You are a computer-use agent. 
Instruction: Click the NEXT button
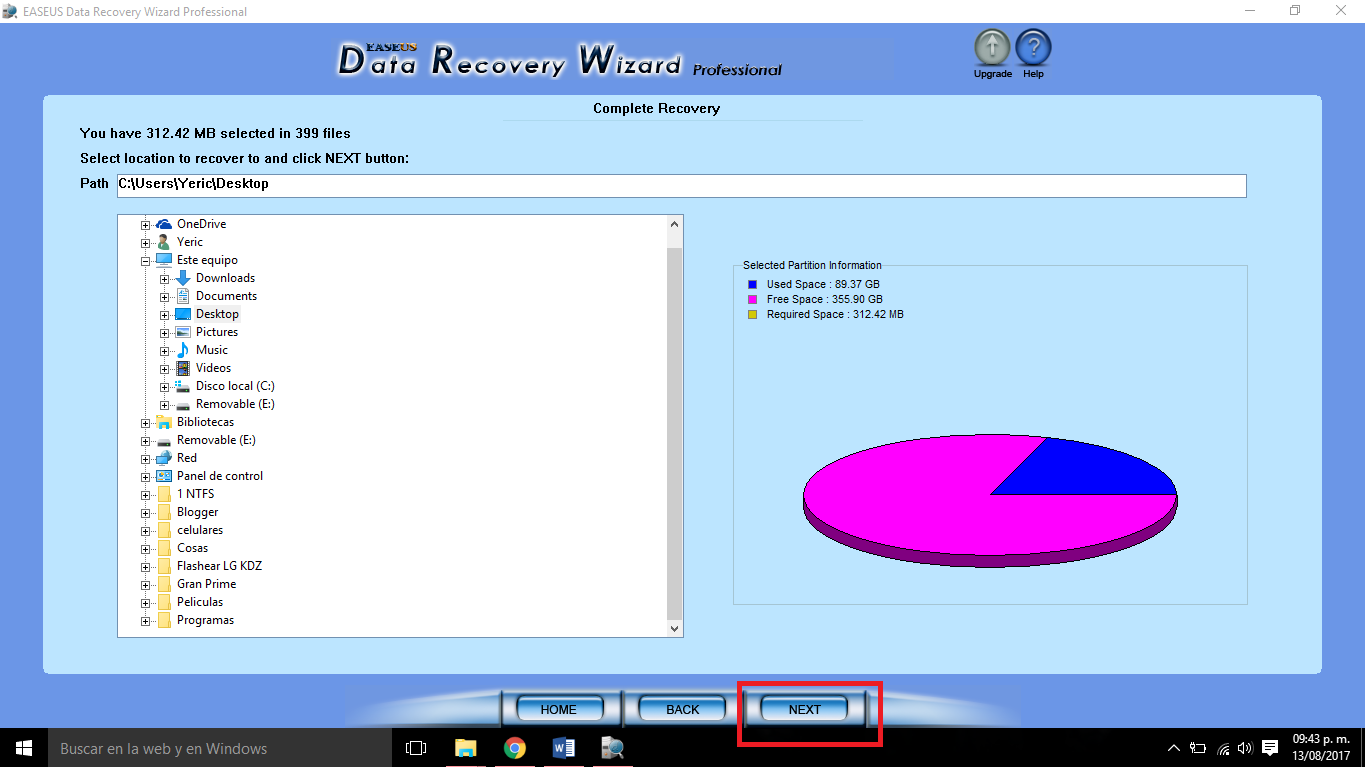pyautogui.click(x=805, y=709)
